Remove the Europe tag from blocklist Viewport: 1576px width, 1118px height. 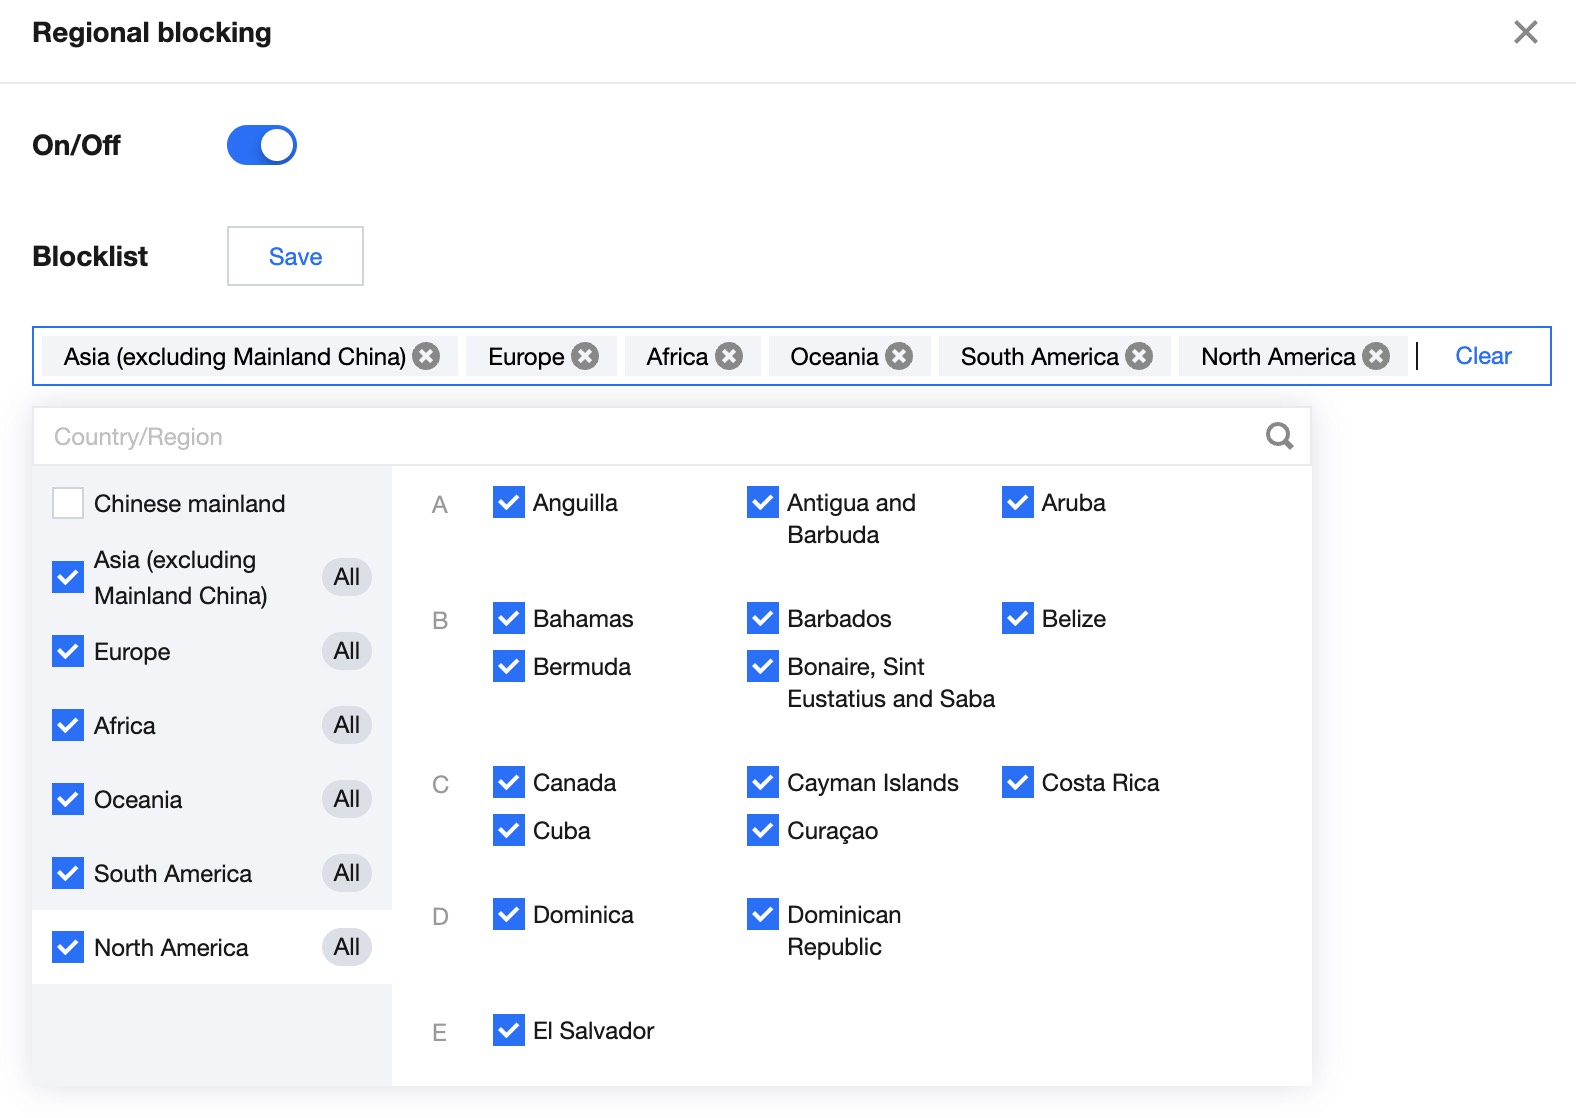[x=585, y=356]
